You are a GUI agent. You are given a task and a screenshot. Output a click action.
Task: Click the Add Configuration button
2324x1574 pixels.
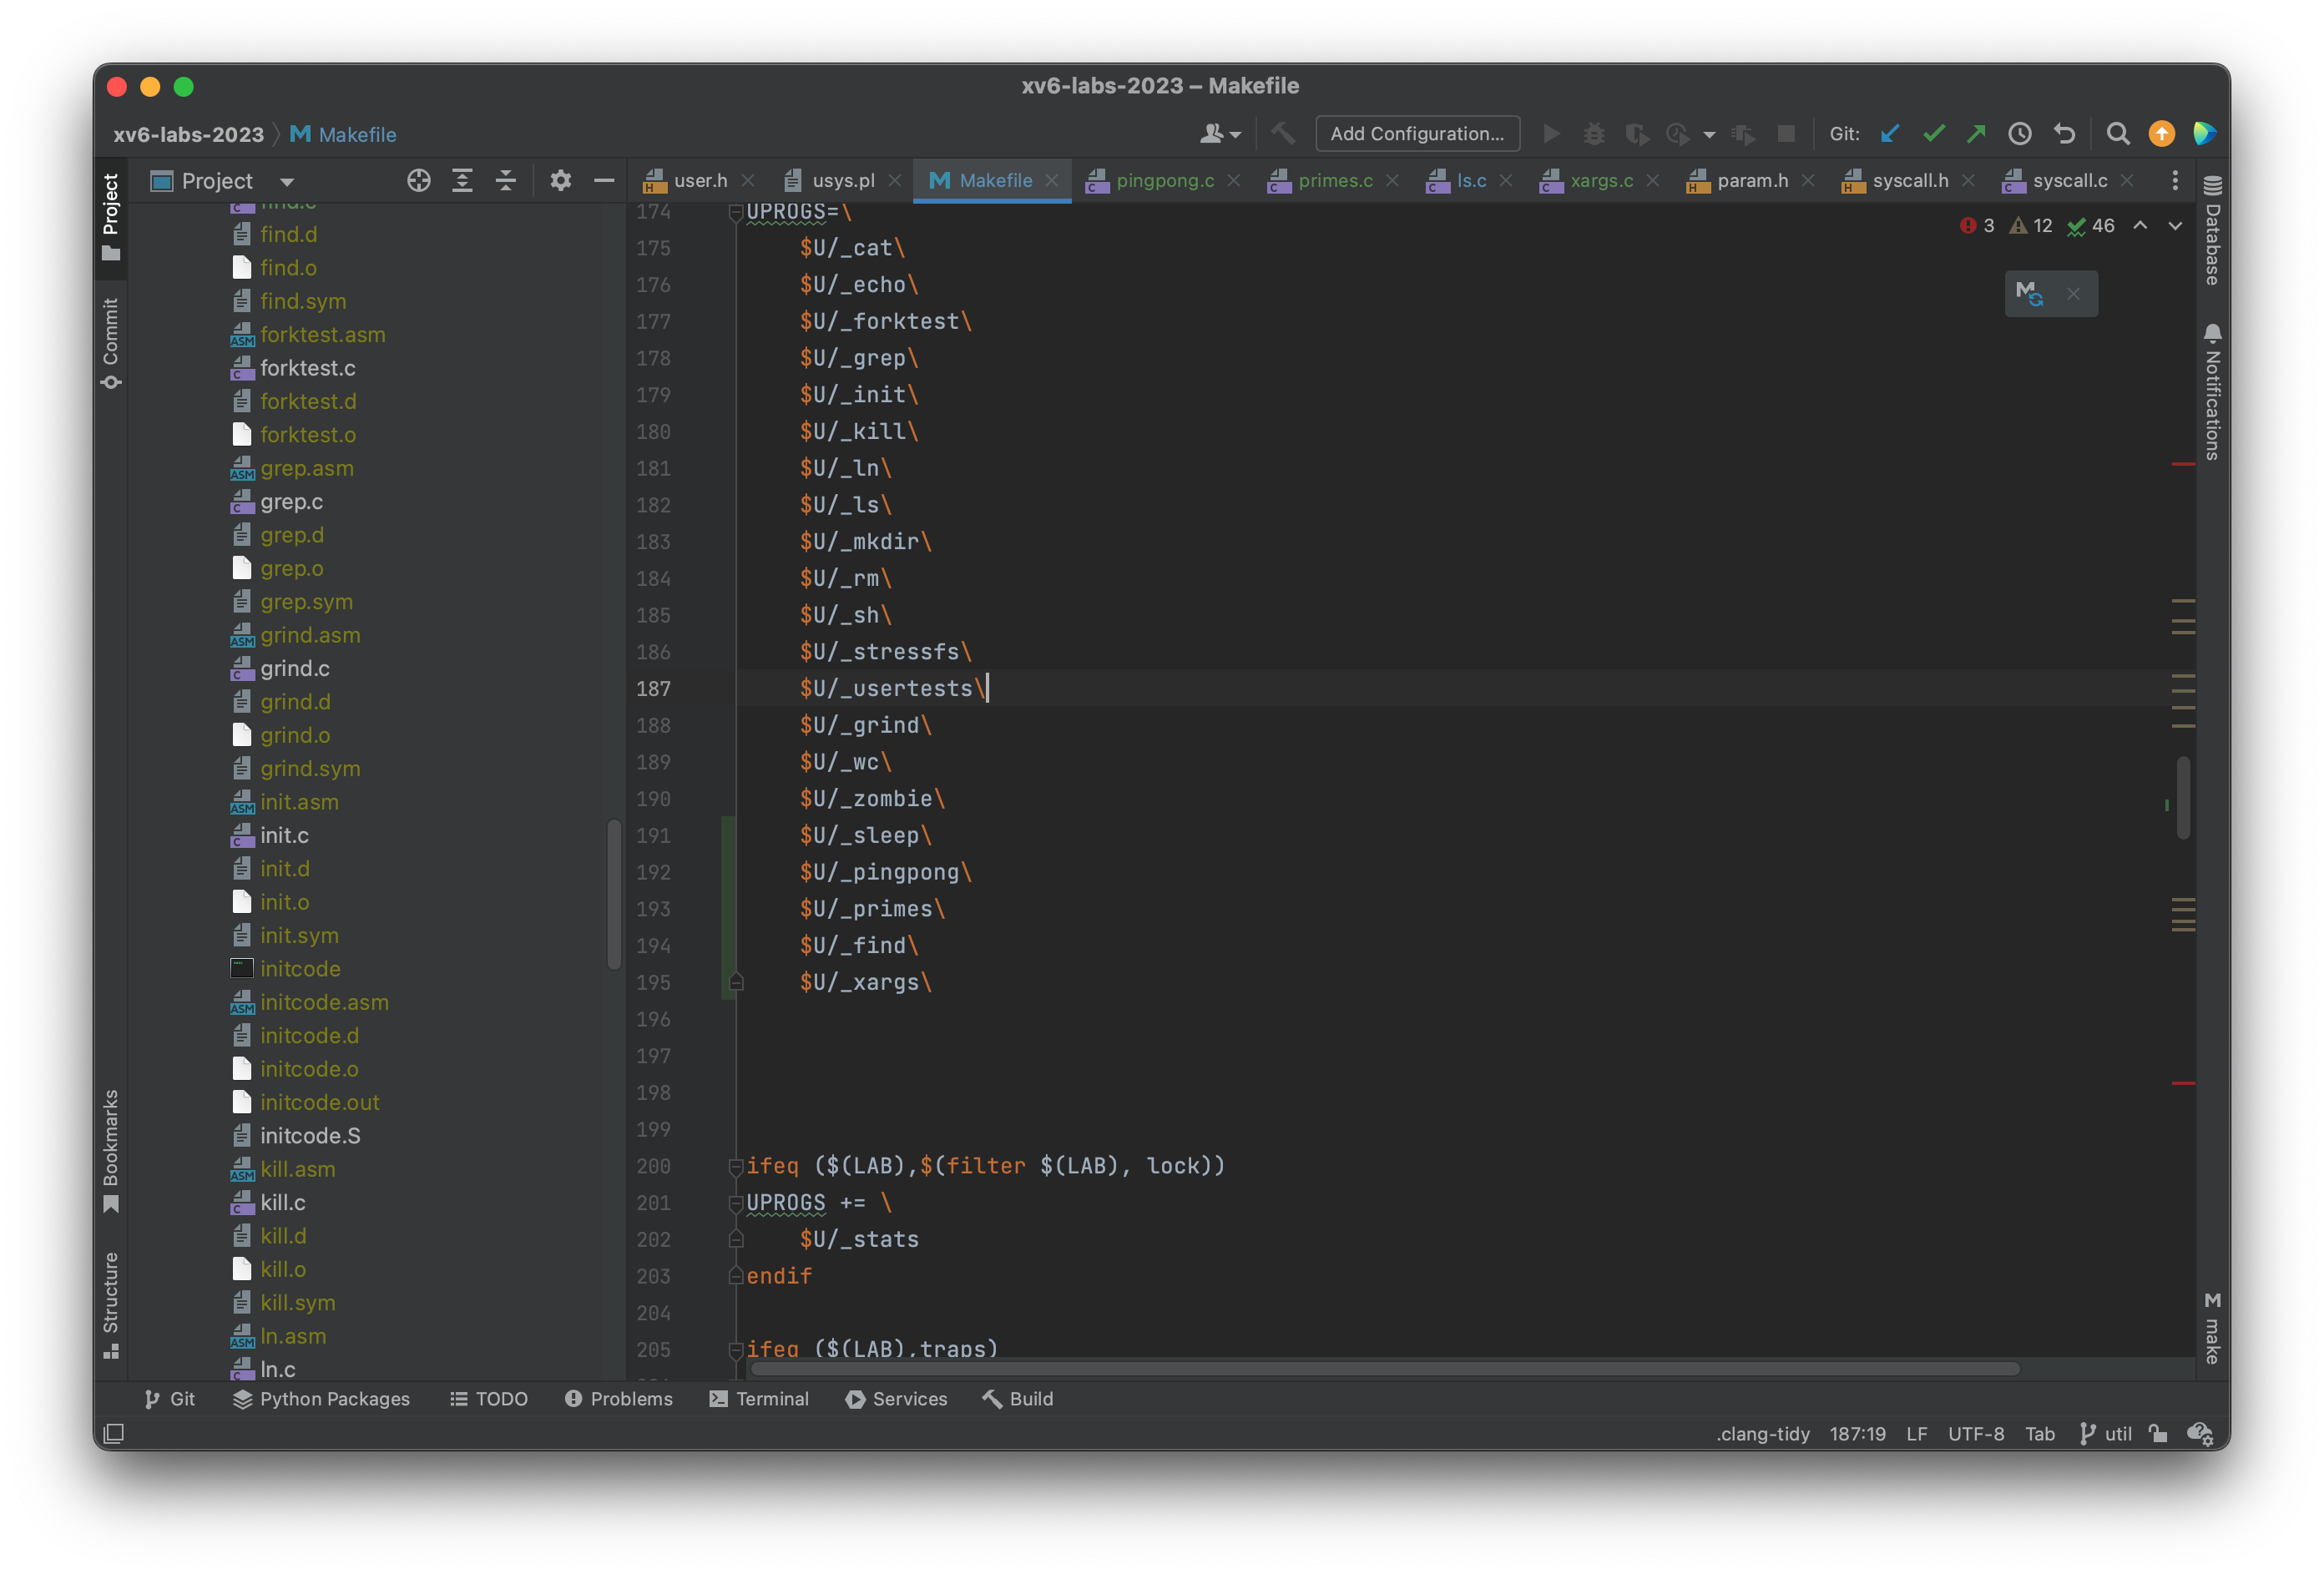click(x=1418, y=133)
